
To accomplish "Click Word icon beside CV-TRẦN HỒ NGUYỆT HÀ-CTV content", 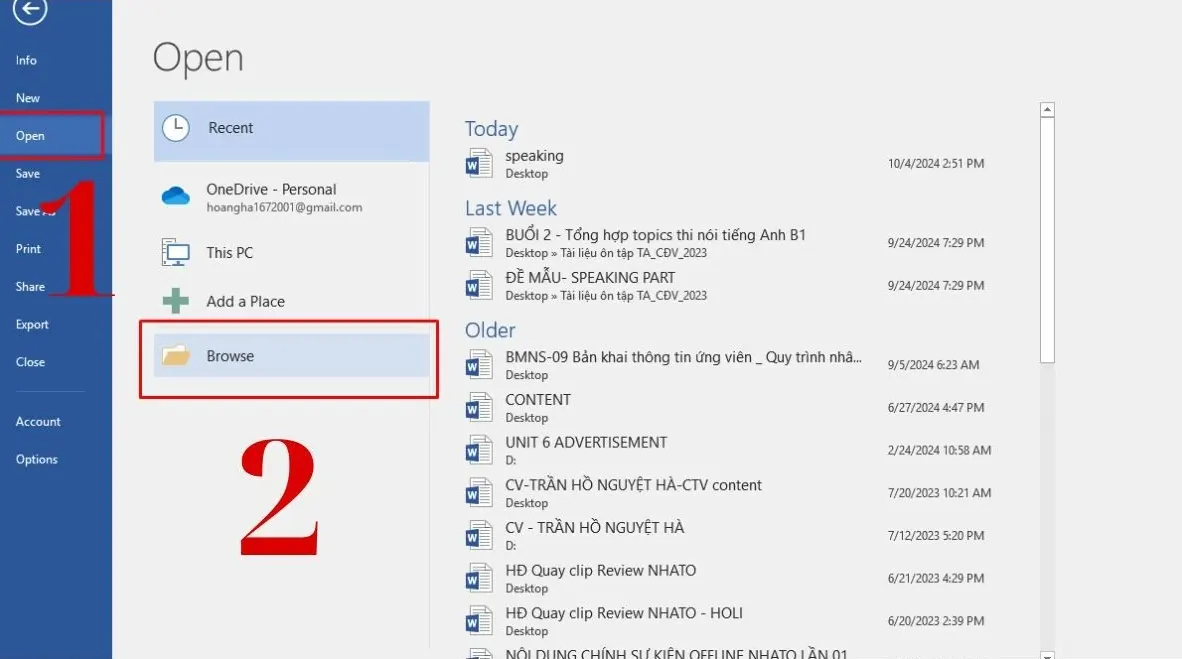I will pos(479,493).
